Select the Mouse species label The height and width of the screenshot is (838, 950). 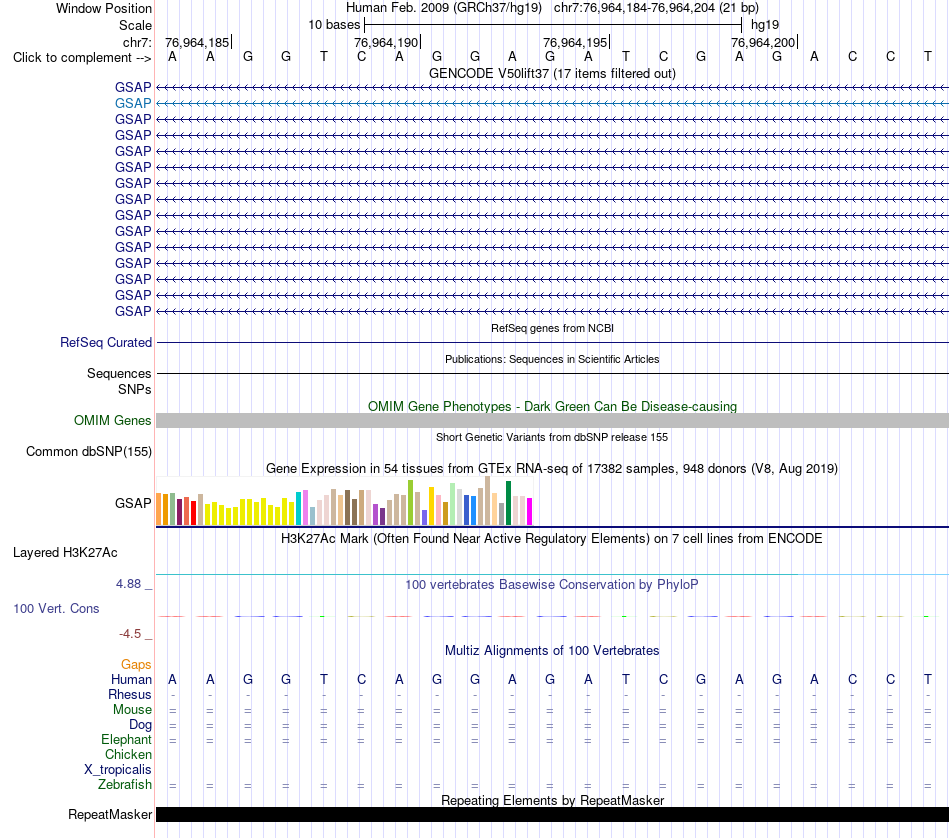(x=132, y=710)
